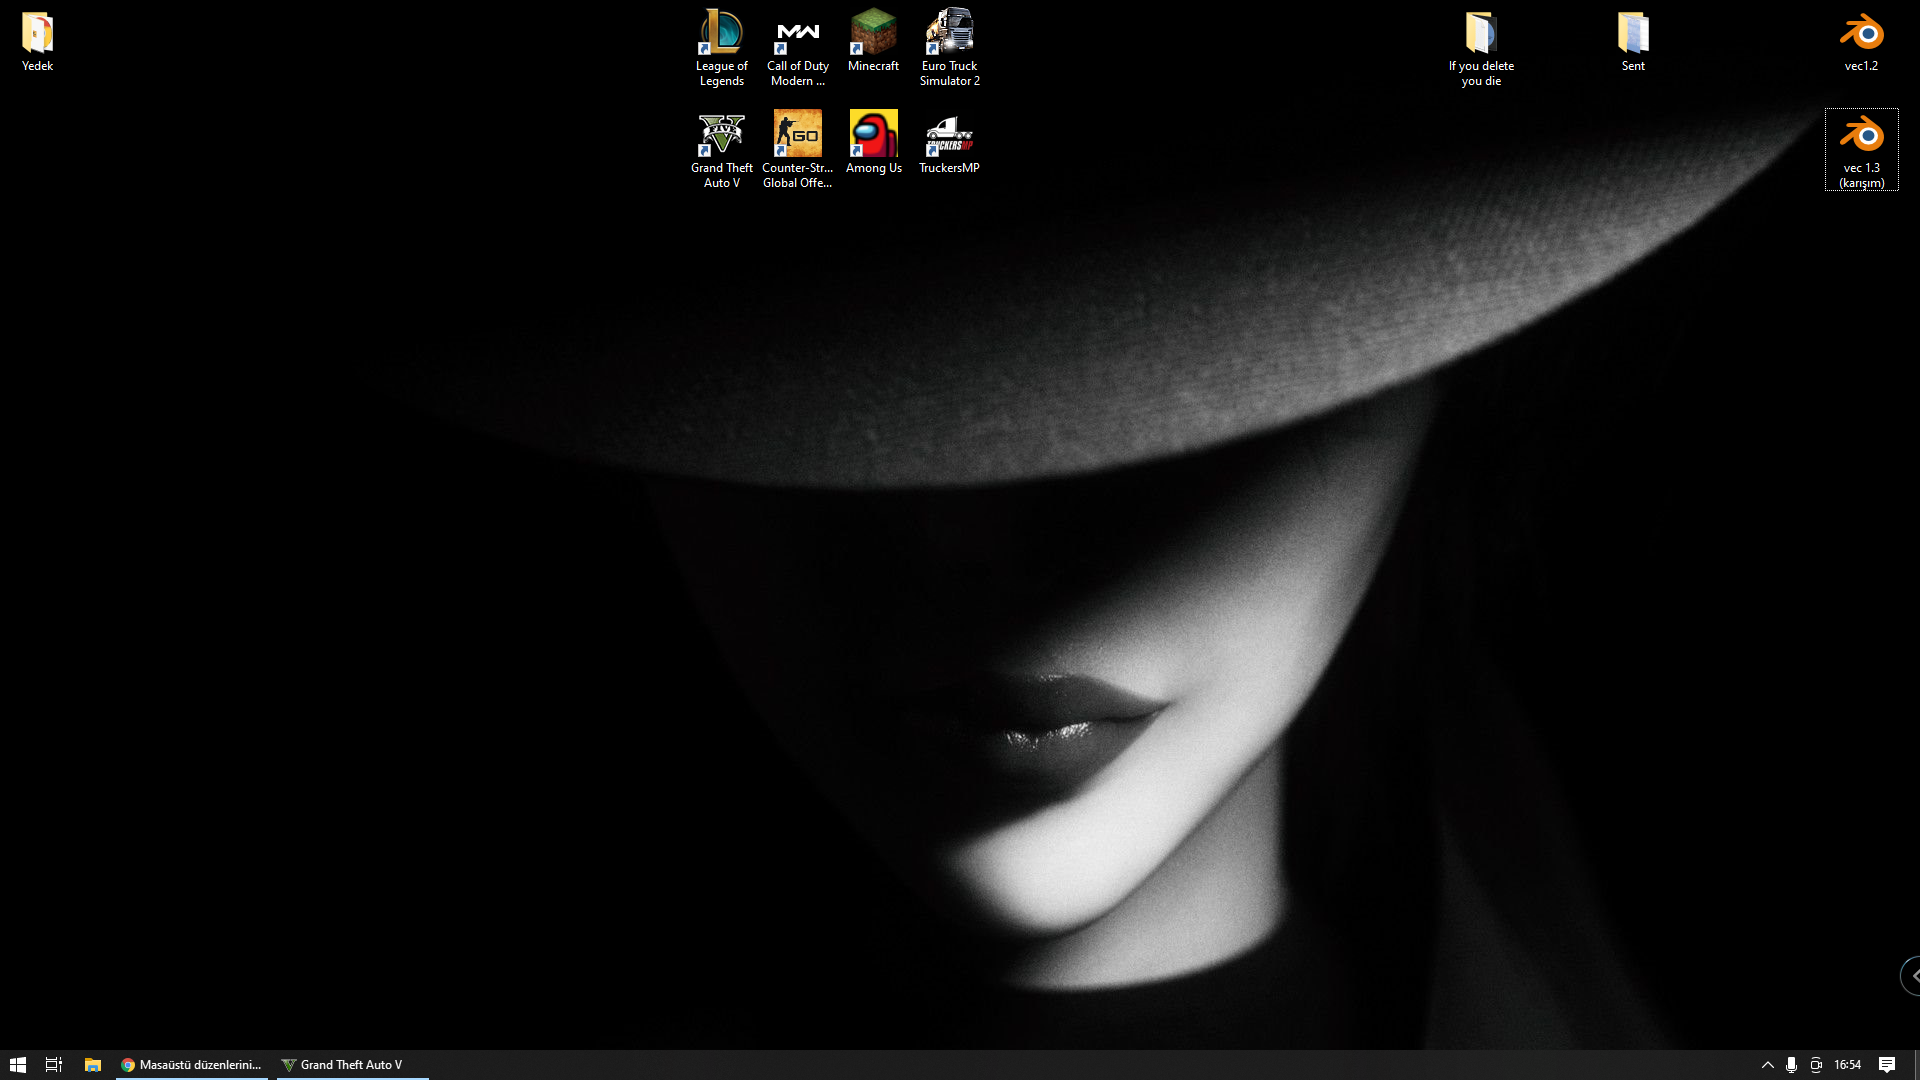Viewport: 1920px width, 1080px height.
Task: Click the tray icon left of the clock
Action: point(1816,1065)
